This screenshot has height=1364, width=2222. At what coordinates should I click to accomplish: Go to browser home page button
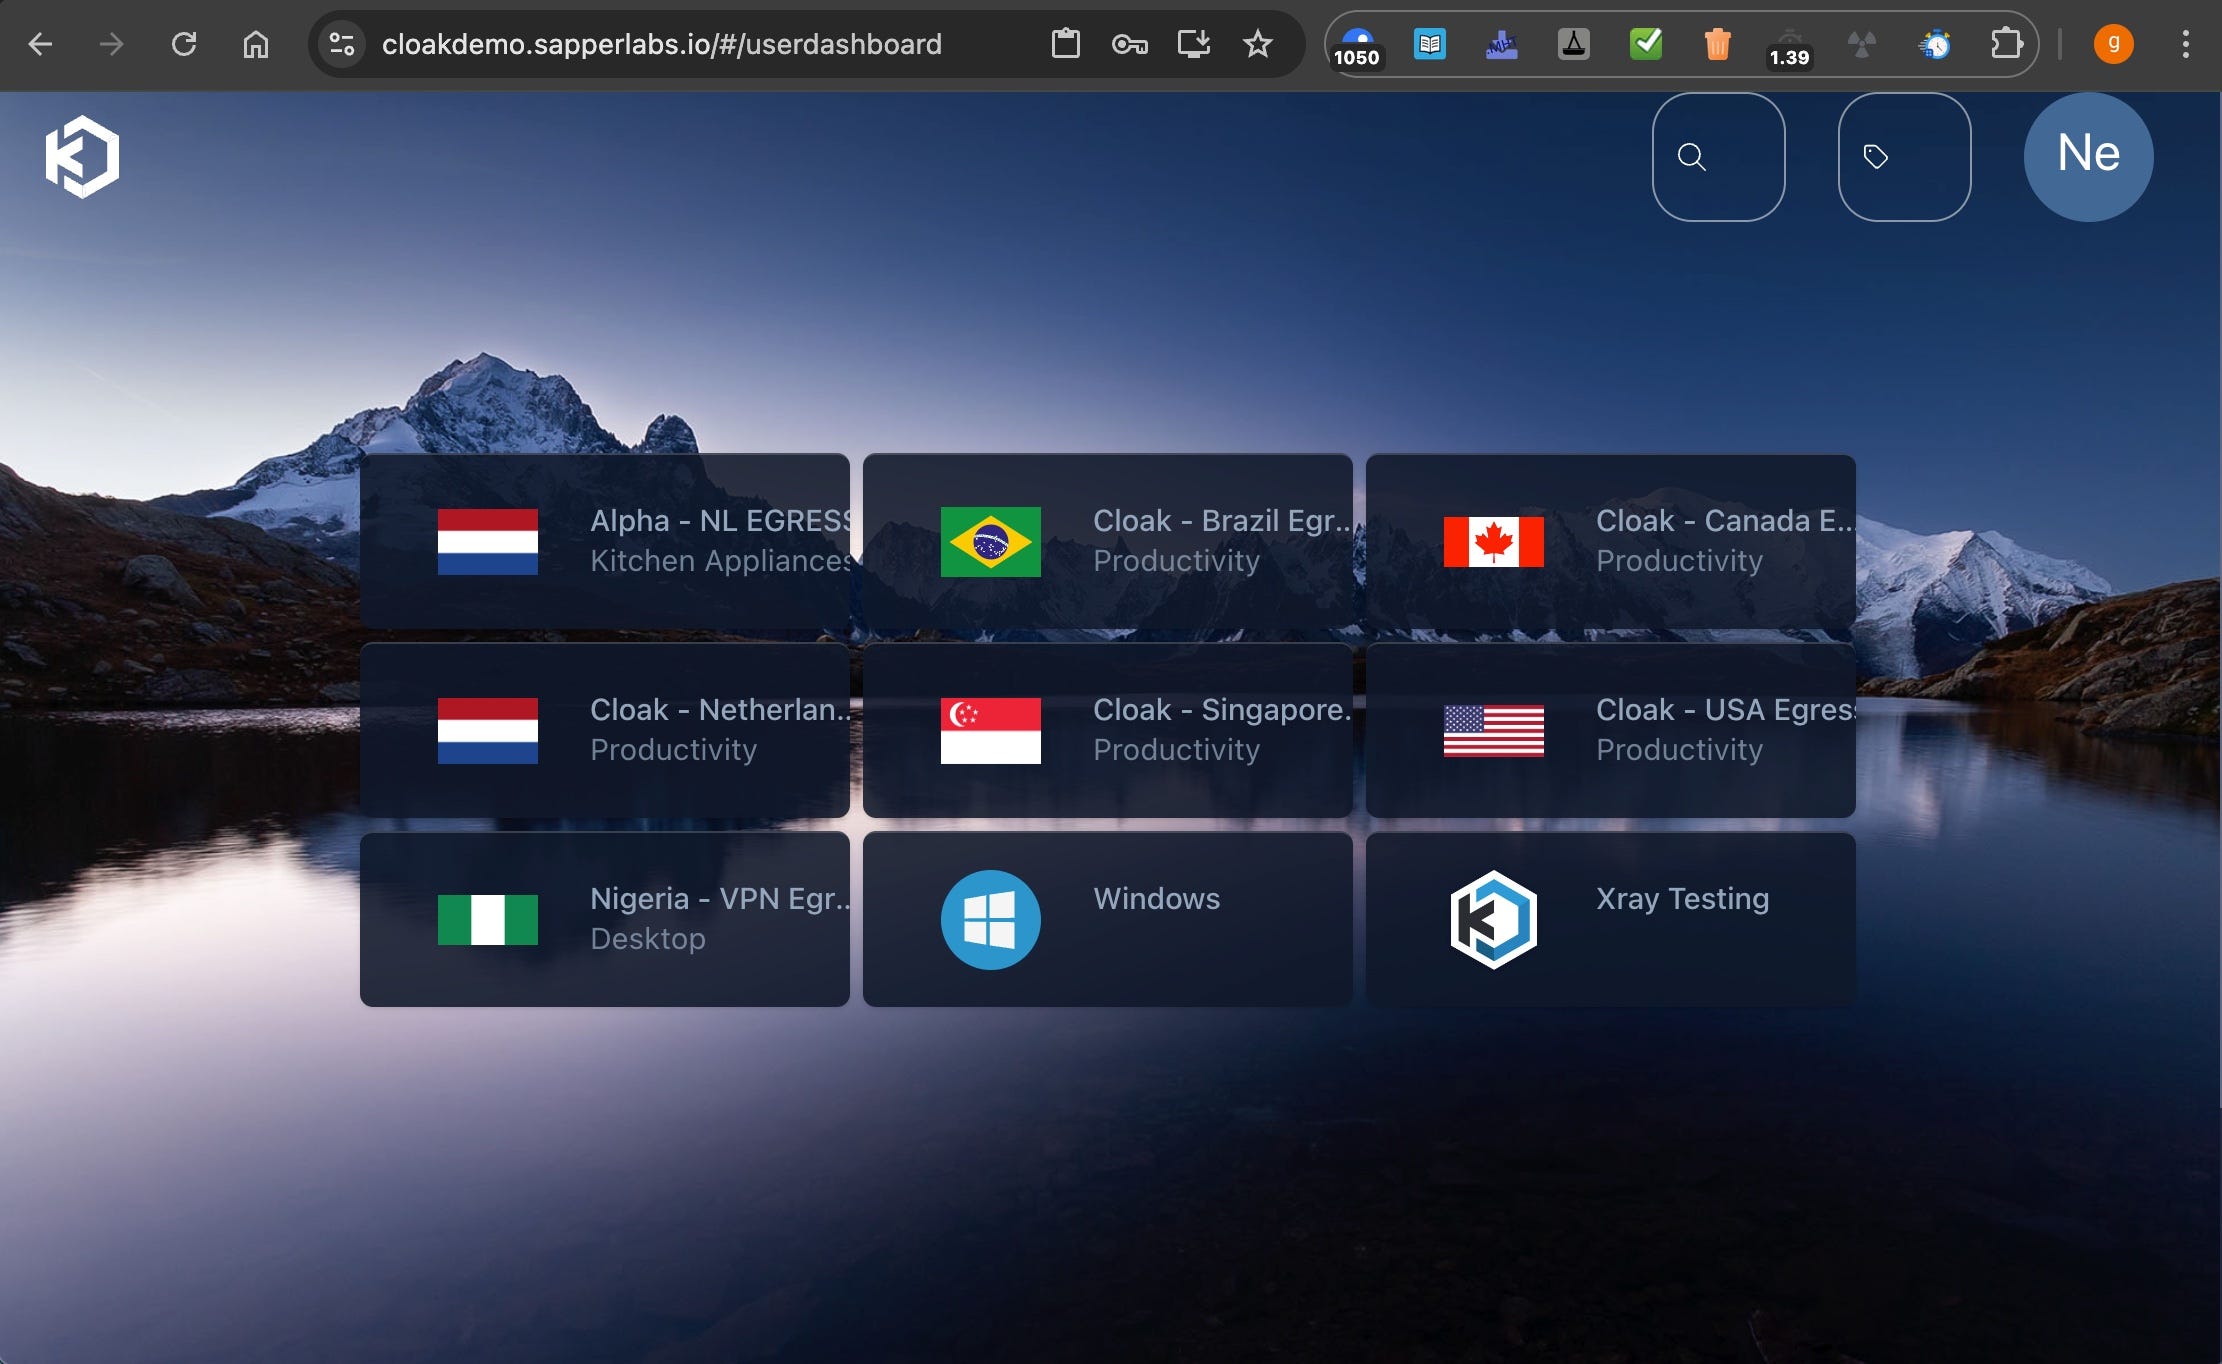[256, 44]
